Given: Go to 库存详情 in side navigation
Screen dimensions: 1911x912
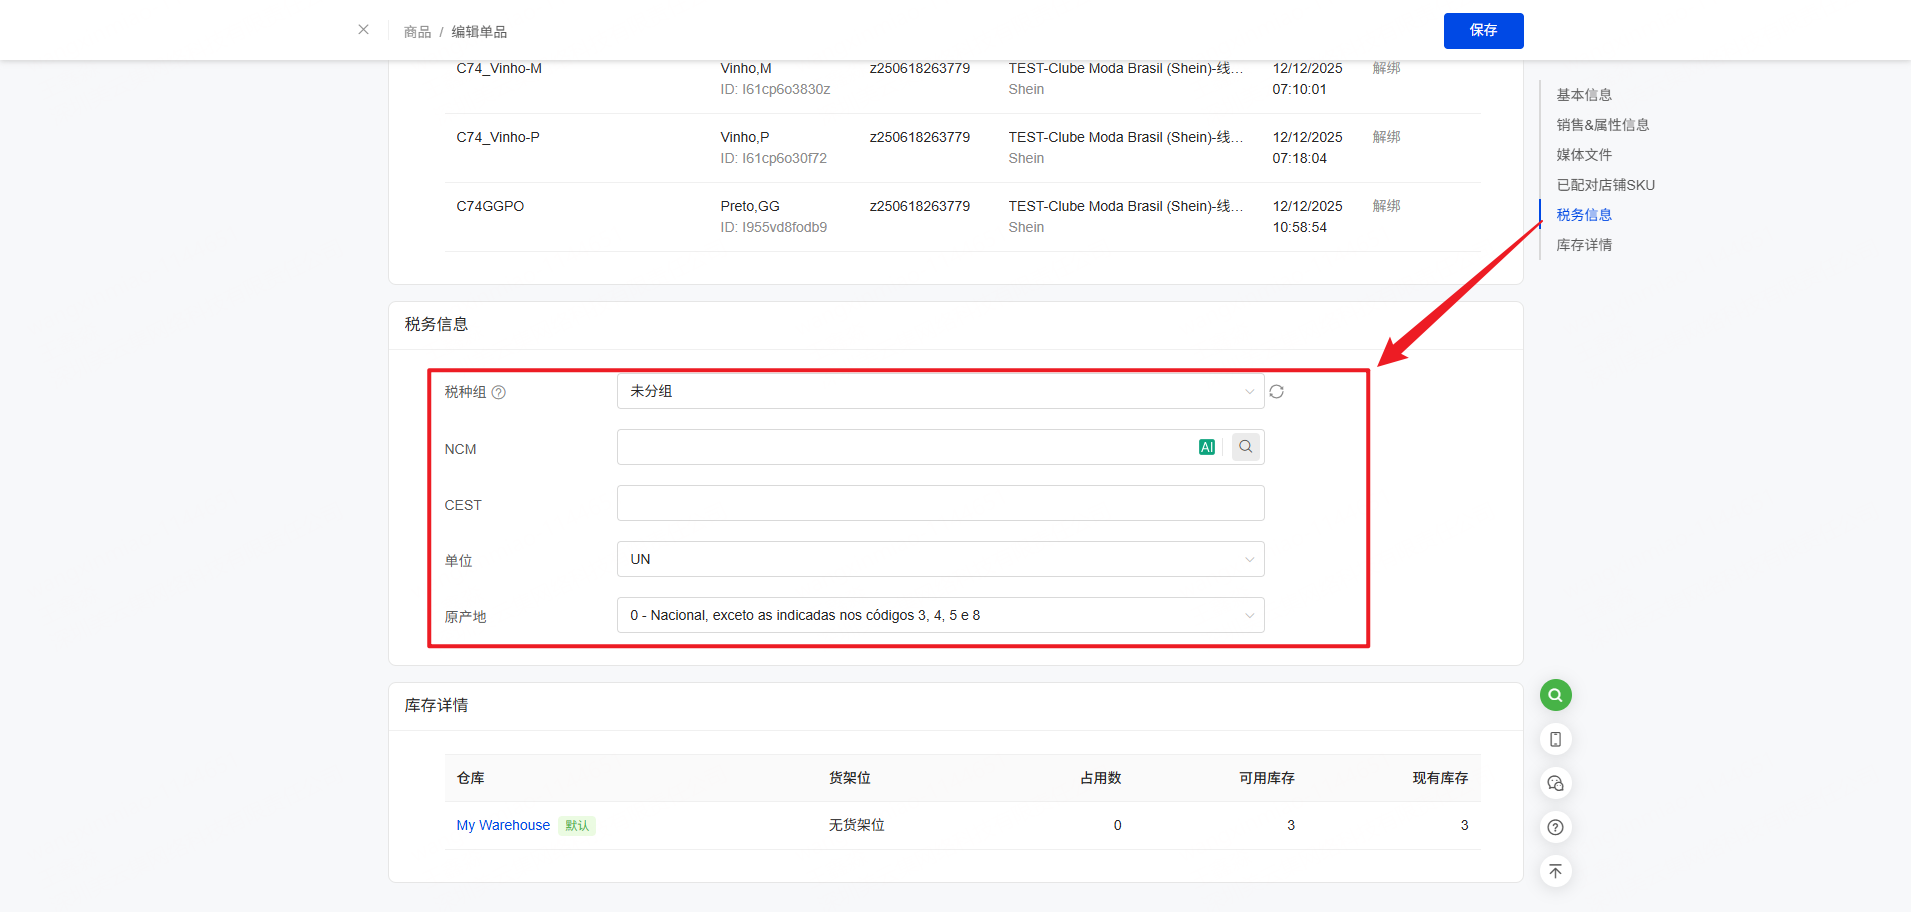Looking at the screenshot, I should (x=1583, y=245).
